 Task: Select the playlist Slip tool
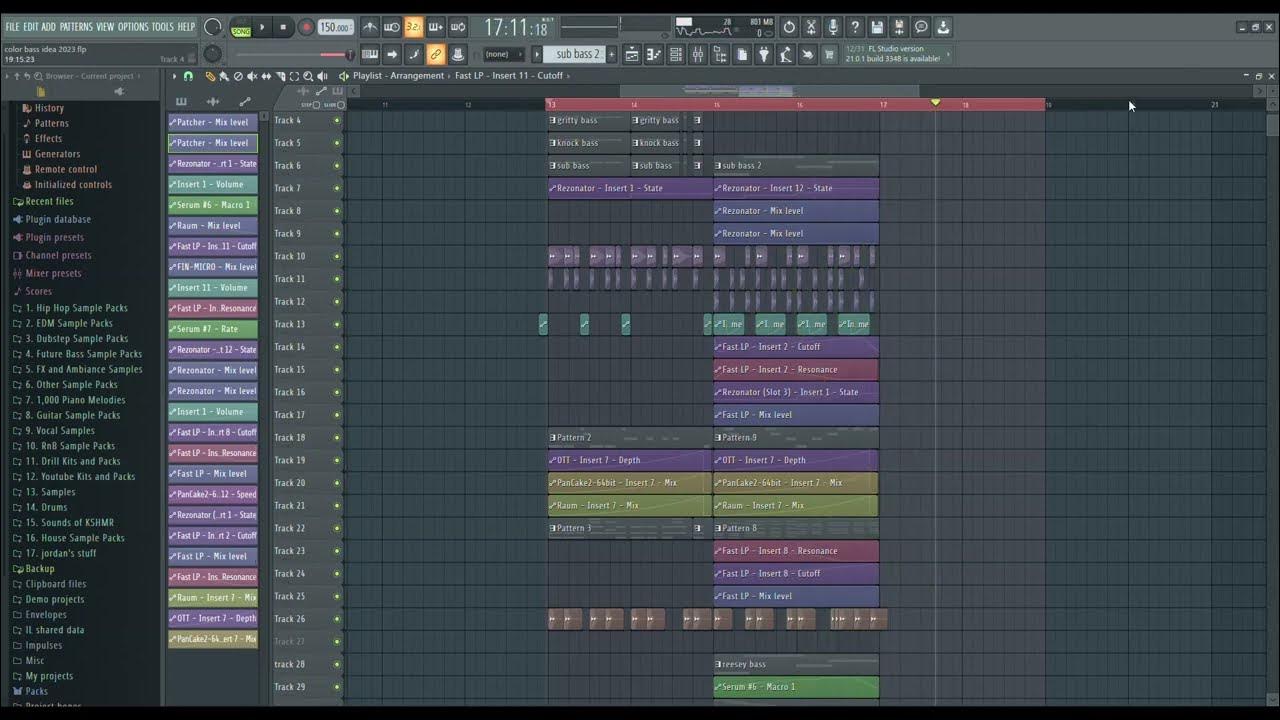(x=266, y=76)
